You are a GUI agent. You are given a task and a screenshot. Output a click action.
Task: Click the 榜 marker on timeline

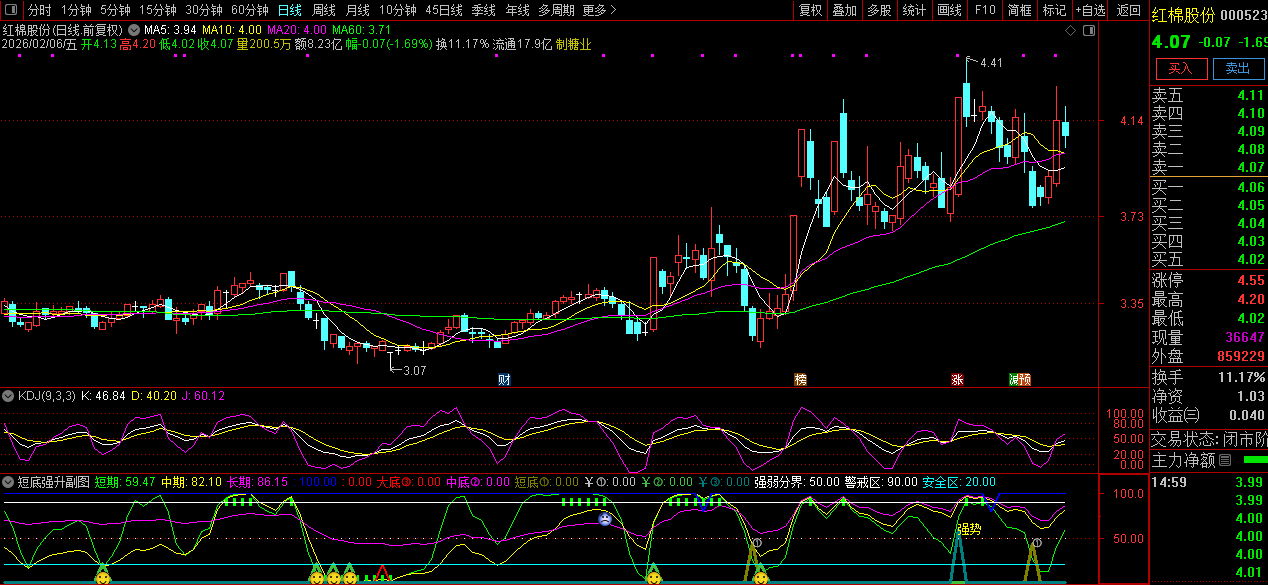click(800, 379)
